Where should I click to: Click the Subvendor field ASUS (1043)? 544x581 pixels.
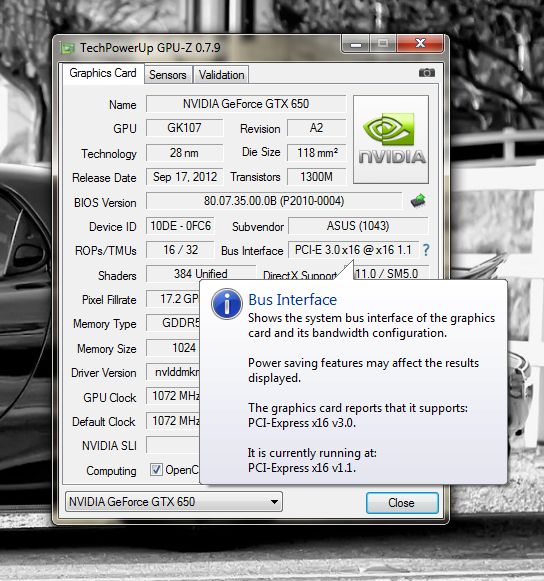(x=358, y=226)
